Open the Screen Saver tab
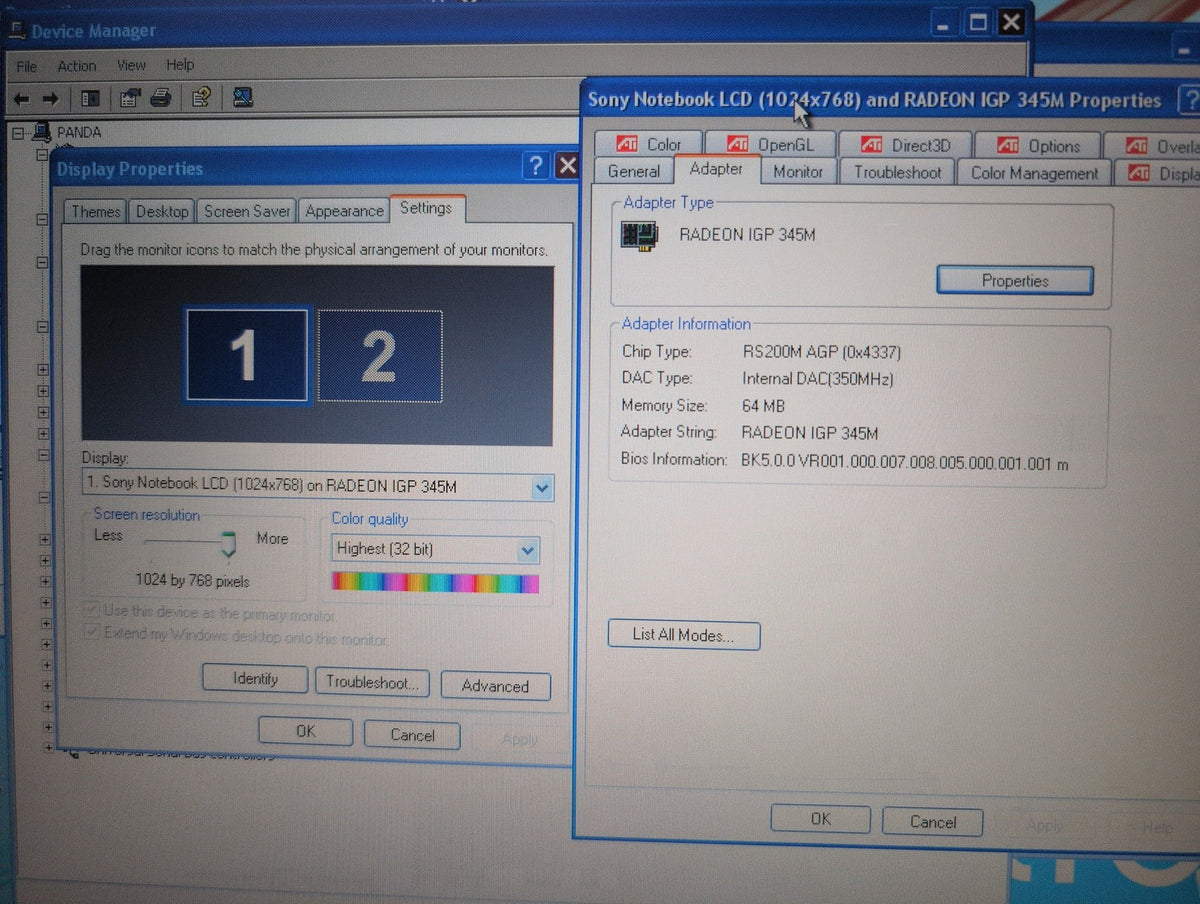Screen dimensions: 1200x904 (x=247, y=211)
